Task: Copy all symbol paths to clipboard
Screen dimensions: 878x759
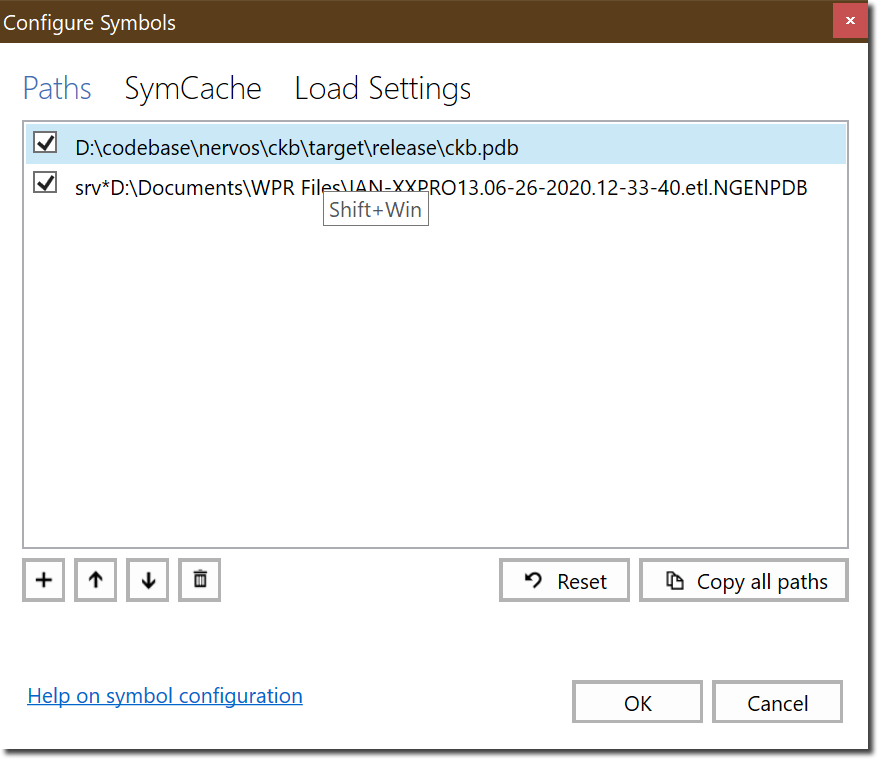Action: click(743, 580)
